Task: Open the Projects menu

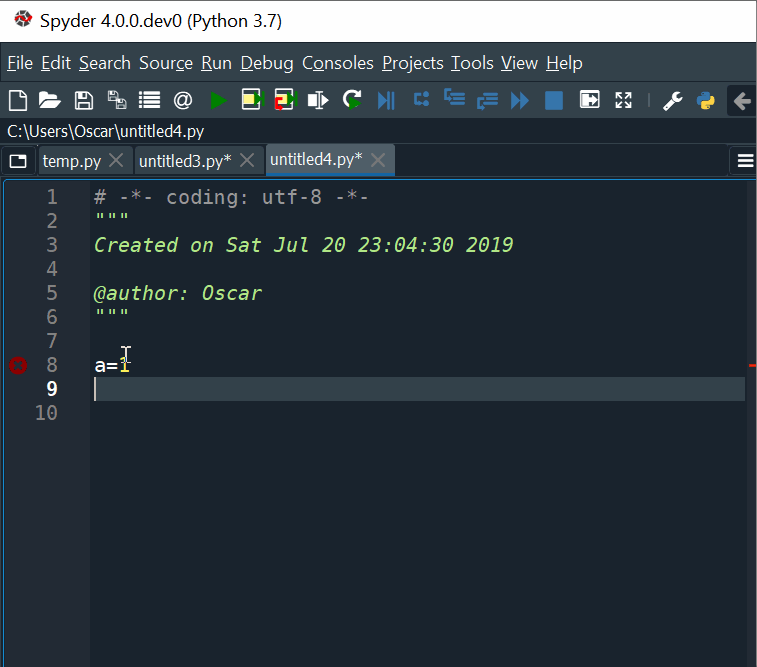Action: tap(412, 63)
